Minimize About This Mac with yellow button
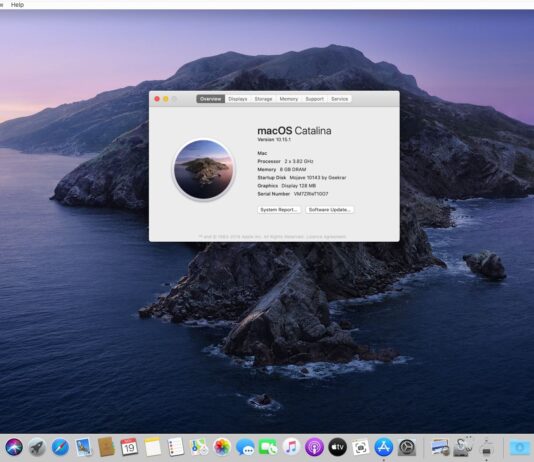This screenshot has width=534, height=462. (x=166, y=99)
